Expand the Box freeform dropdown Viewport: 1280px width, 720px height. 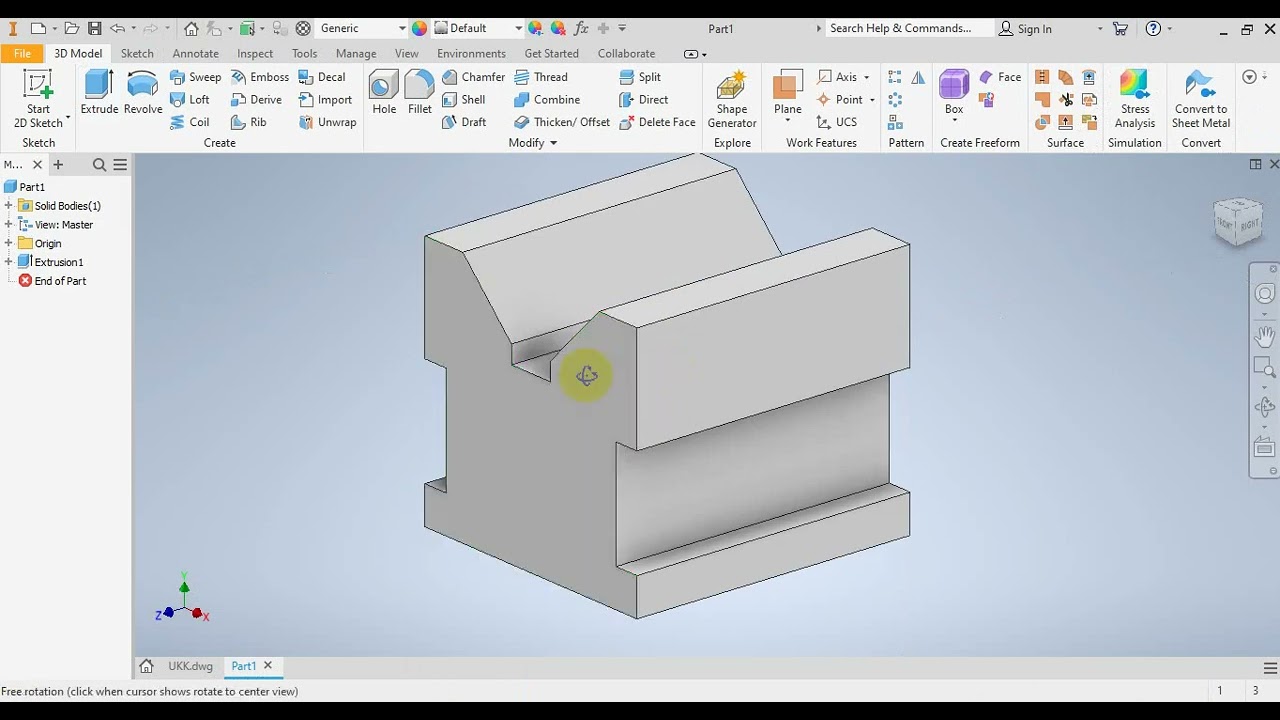(954, 122)
